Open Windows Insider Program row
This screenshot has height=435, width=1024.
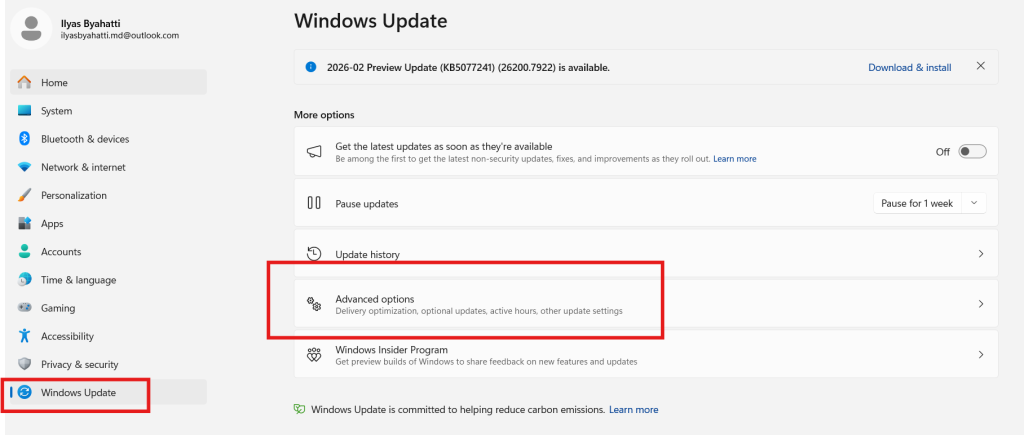pos(646,354)
